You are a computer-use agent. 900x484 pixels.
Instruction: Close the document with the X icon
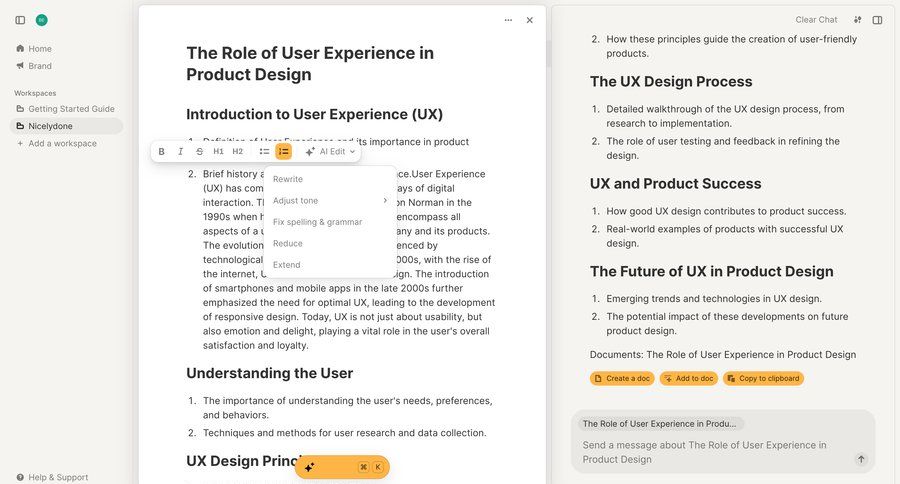530,20
